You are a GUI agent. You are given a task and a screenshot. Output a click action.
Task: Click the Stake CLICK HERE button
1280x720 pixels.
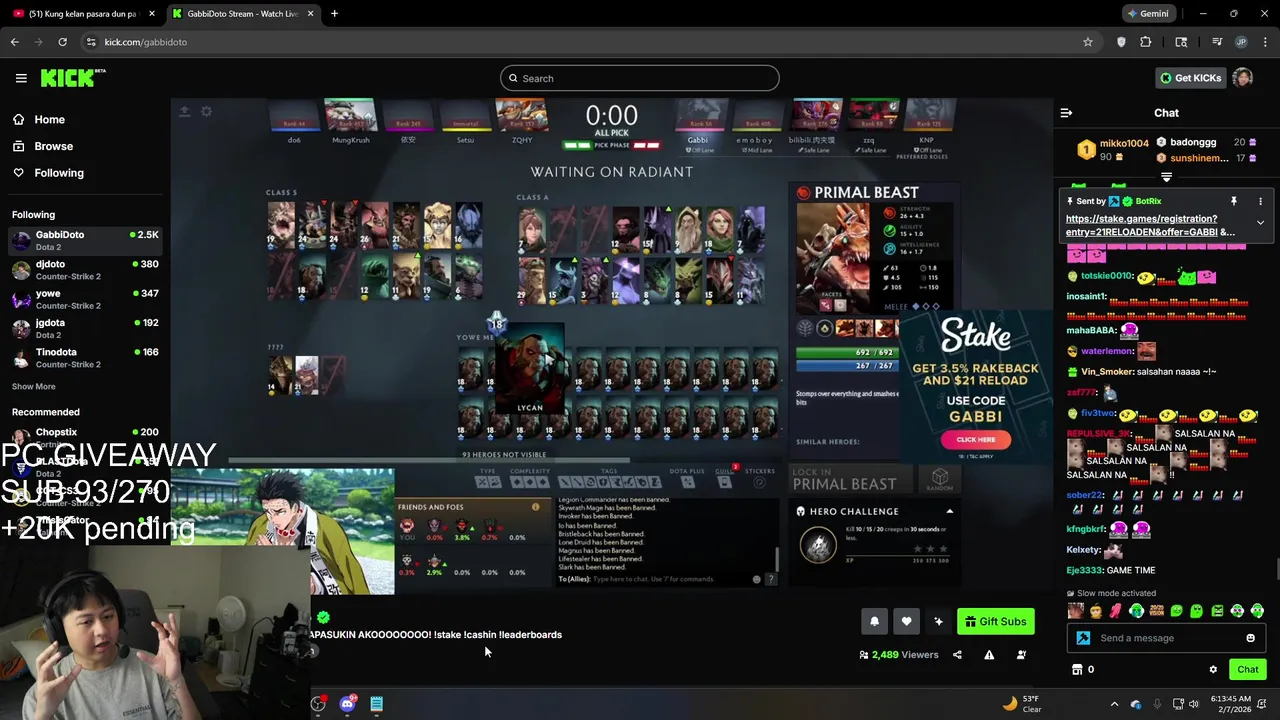coord(975,439)
